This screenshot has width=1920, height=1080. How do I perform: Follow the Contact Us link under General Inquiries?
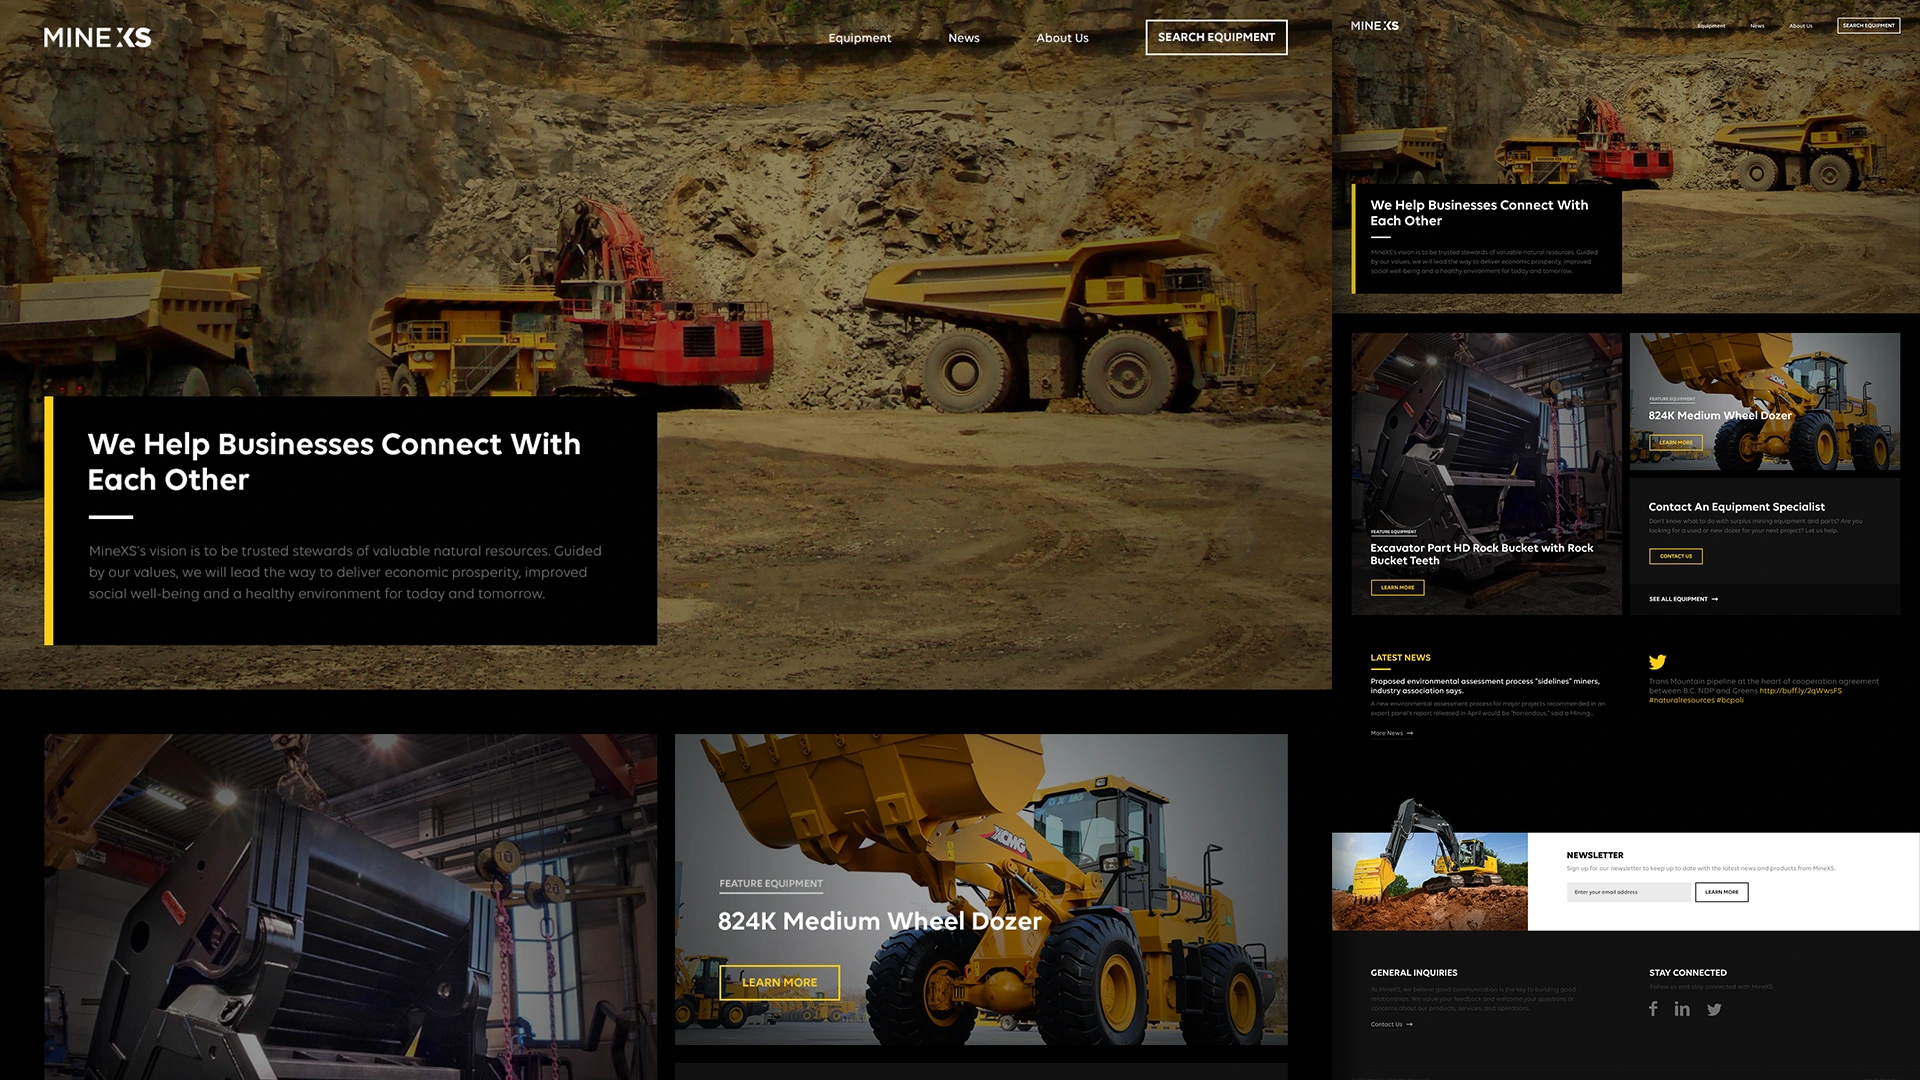pyautogui.click(x=1386, y=1024)
